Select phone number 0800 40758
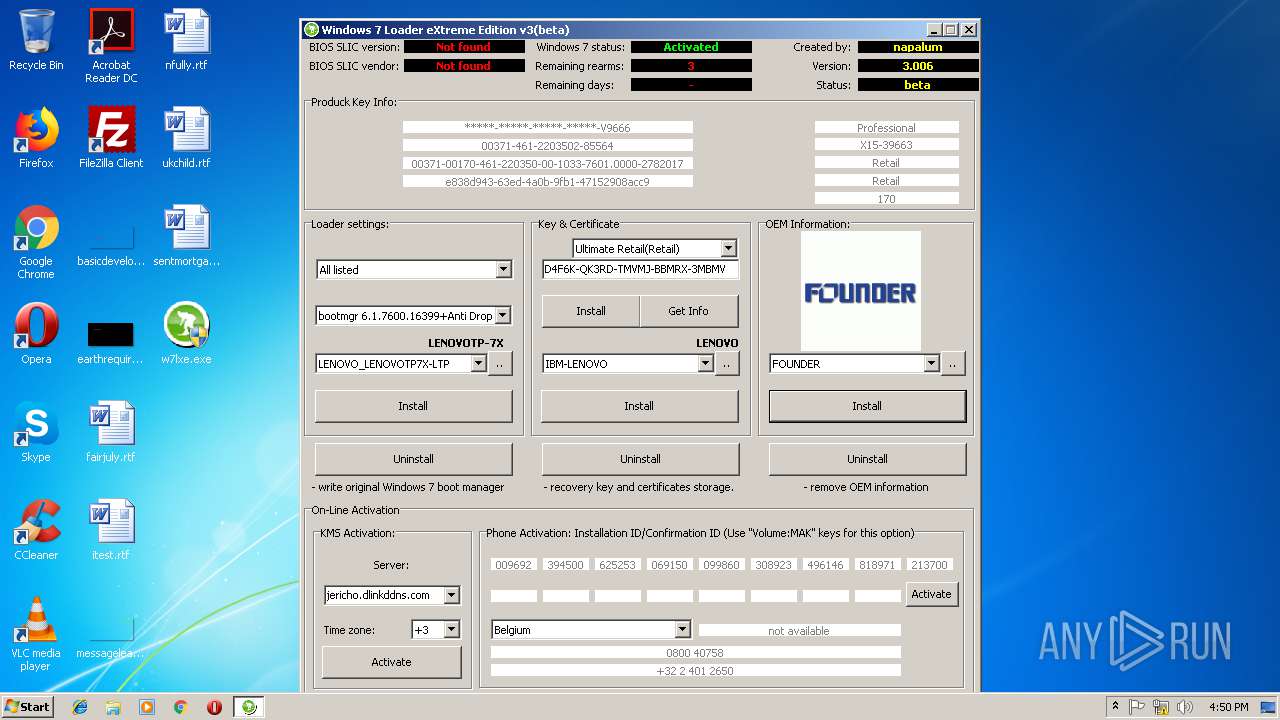1280x720 pixels. 695,653
